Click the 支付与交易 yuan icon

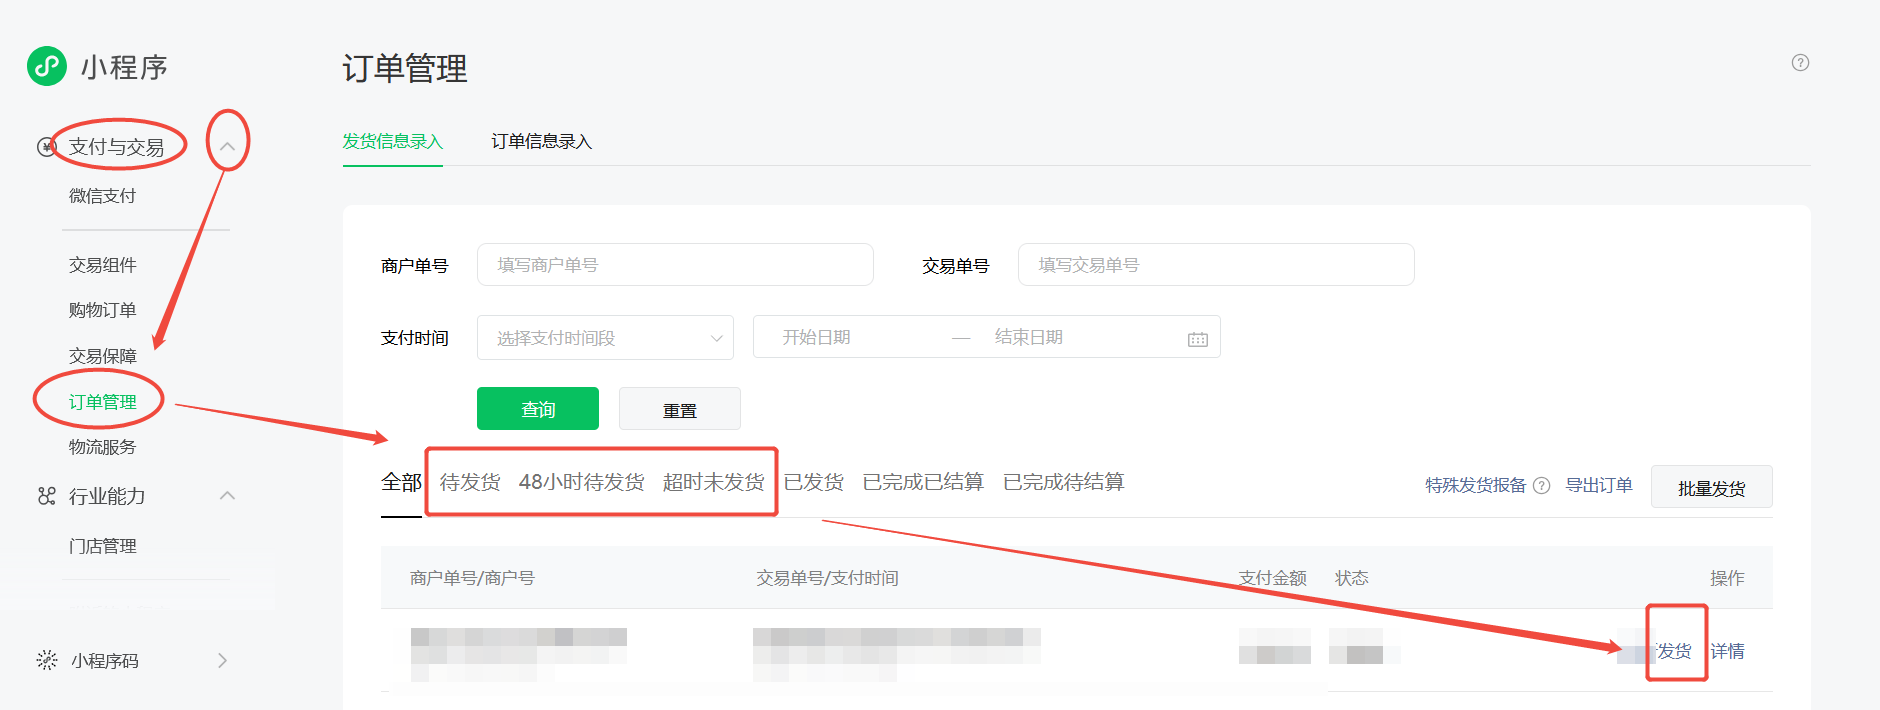[x=46, y=147]
